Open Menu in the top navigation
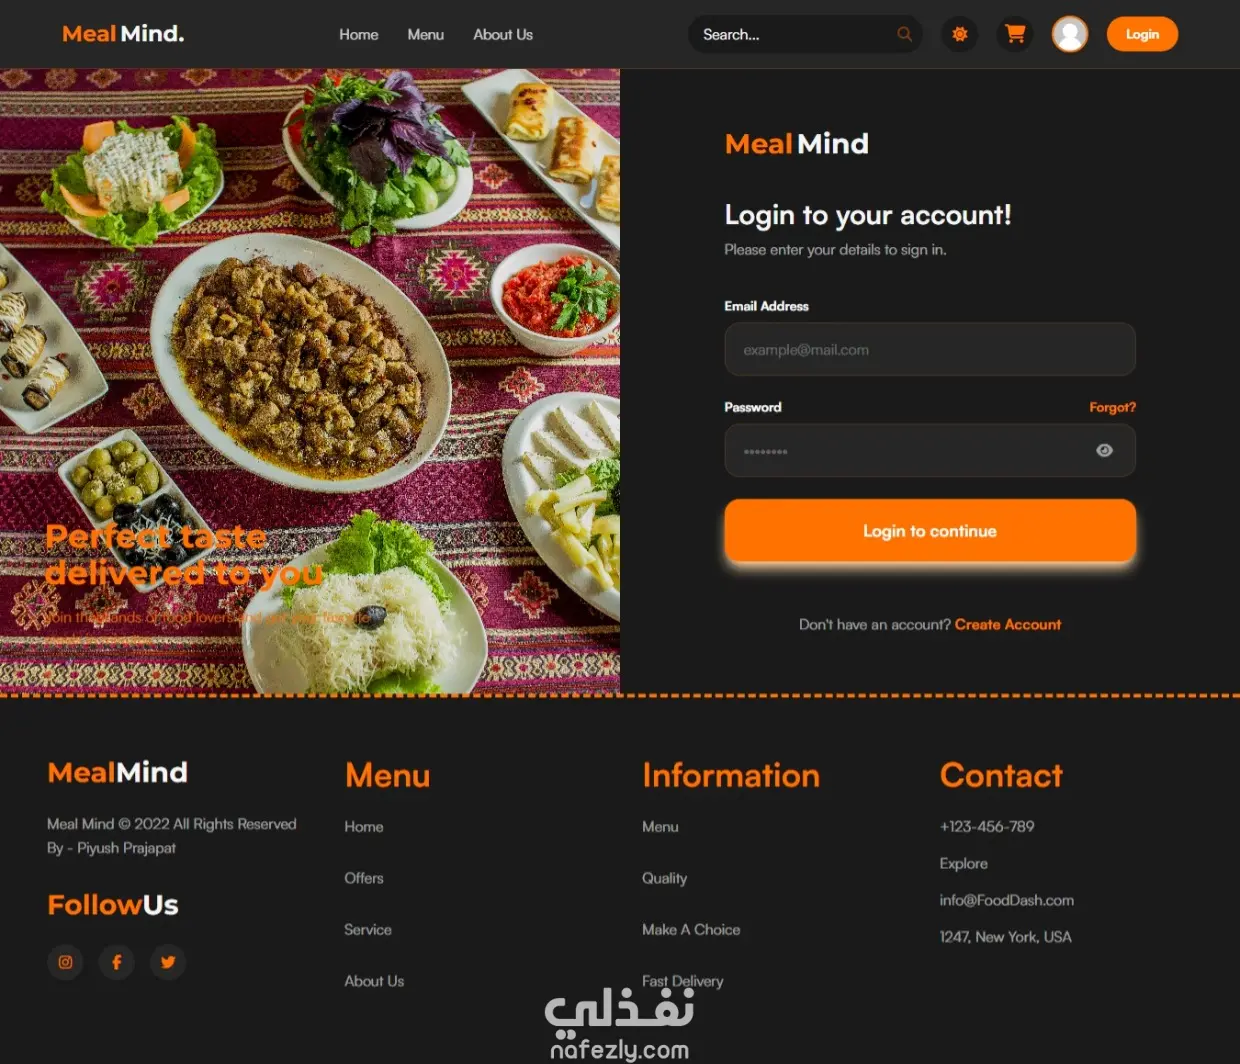The image size is (1240, 1064). point(426,34)
